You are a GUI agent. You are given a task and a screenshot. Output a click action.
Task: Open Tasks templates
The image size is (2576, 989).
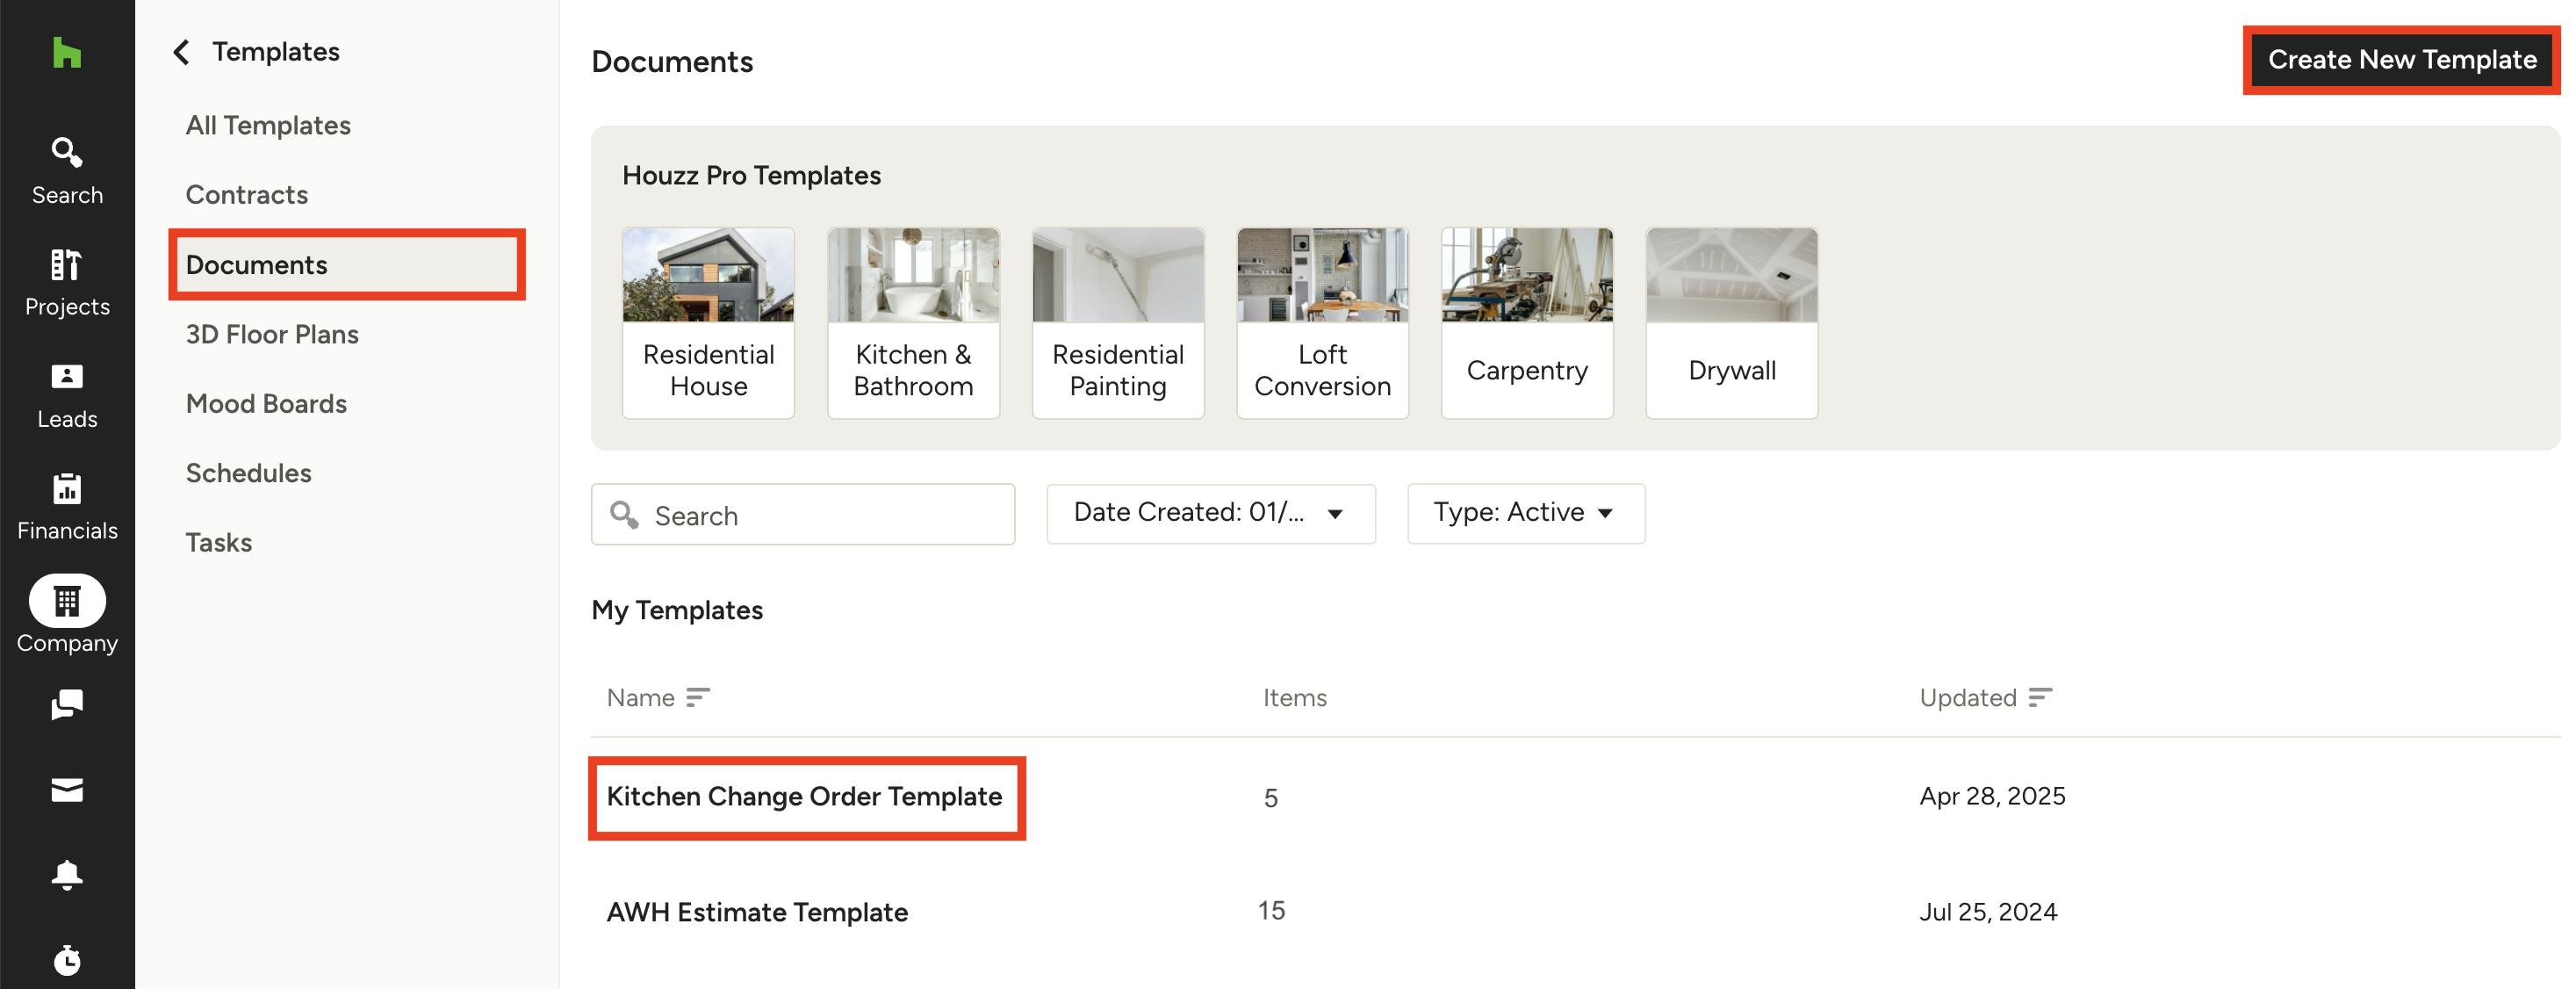219,543
